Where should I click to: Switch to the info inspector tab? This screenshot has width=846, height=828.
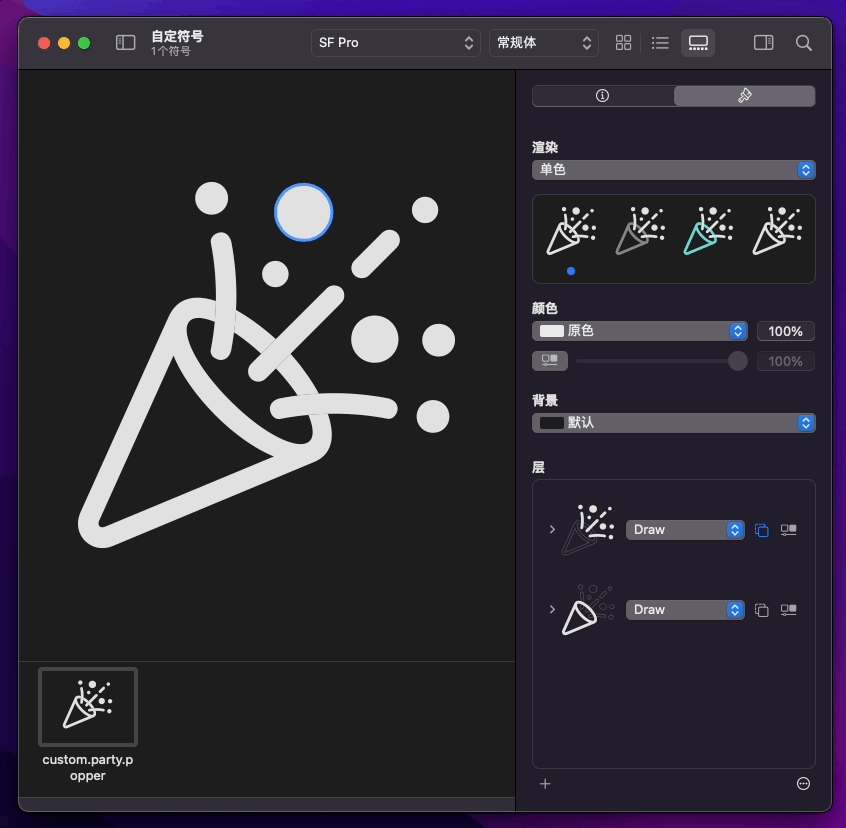pyautogui.click(x=603, y=95)
